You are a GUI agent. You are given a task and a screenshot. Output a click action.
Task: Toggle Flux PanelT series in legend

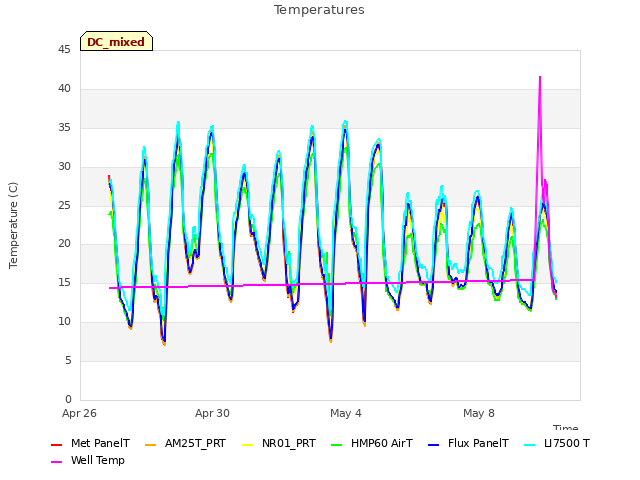[468, 443]
